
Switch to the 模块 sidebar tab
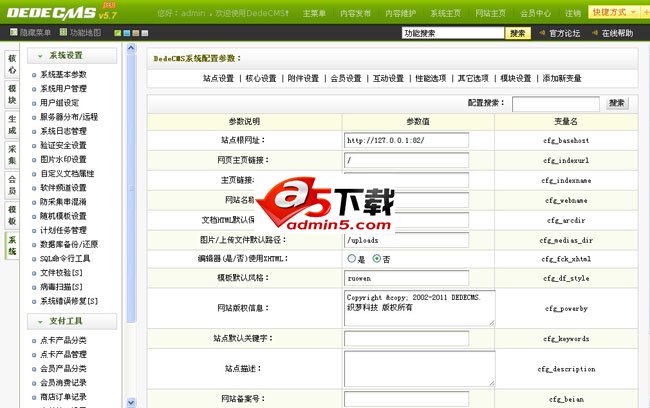12,95
